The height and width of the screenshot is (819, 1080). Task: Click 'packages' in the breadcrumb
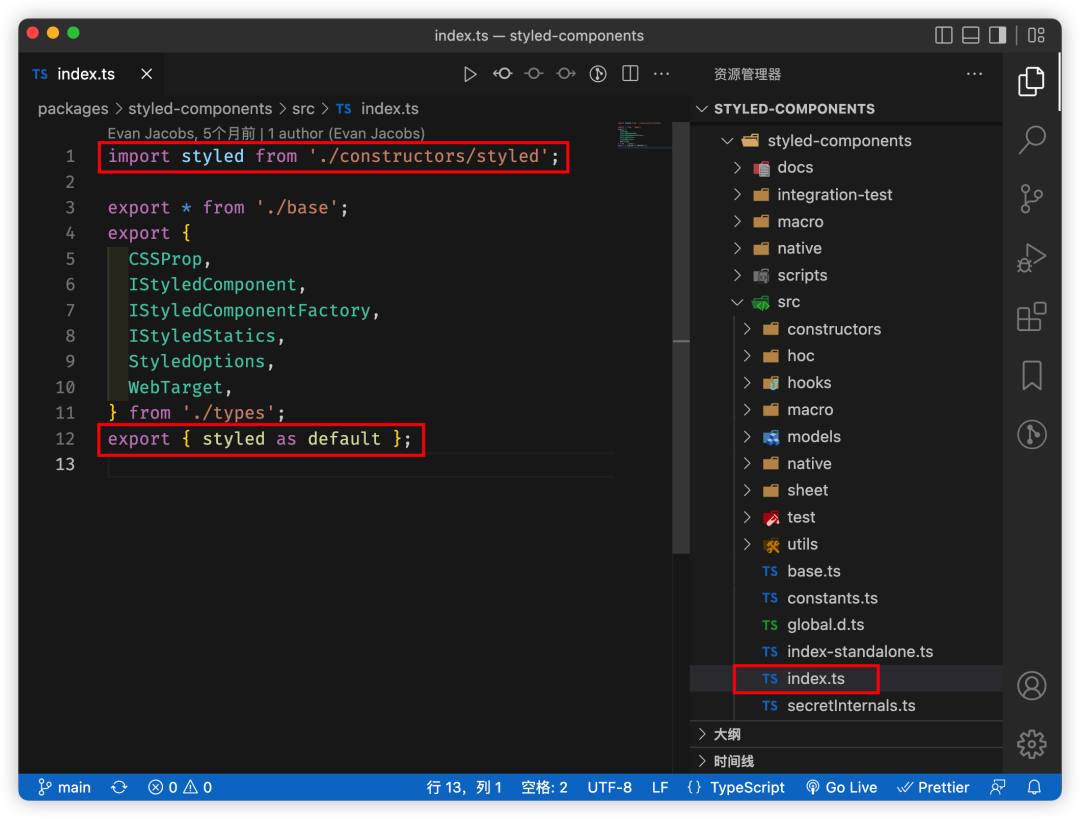pos(73,109)
